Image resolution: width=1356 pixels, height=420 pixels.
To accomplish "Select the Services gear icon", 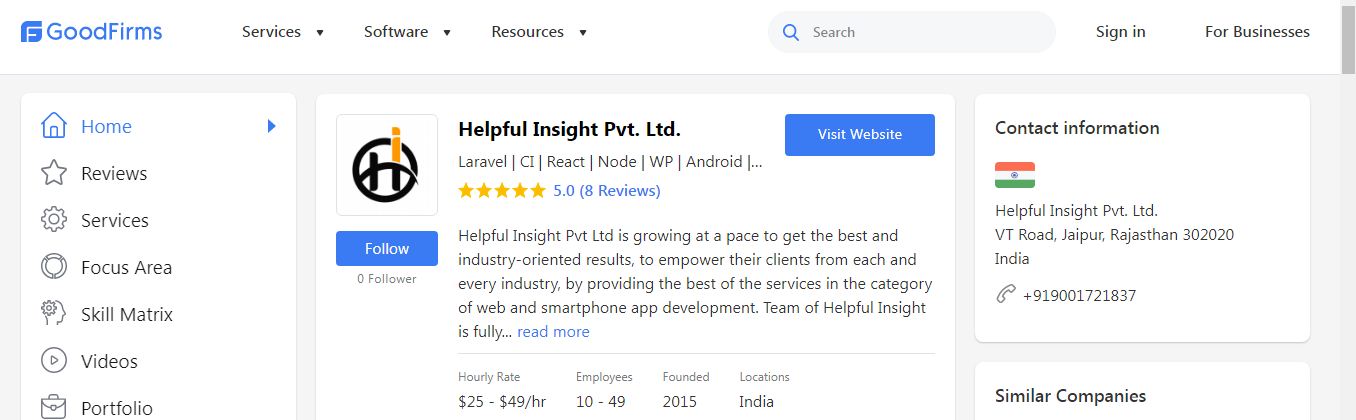I will click(x=54, y=221).
